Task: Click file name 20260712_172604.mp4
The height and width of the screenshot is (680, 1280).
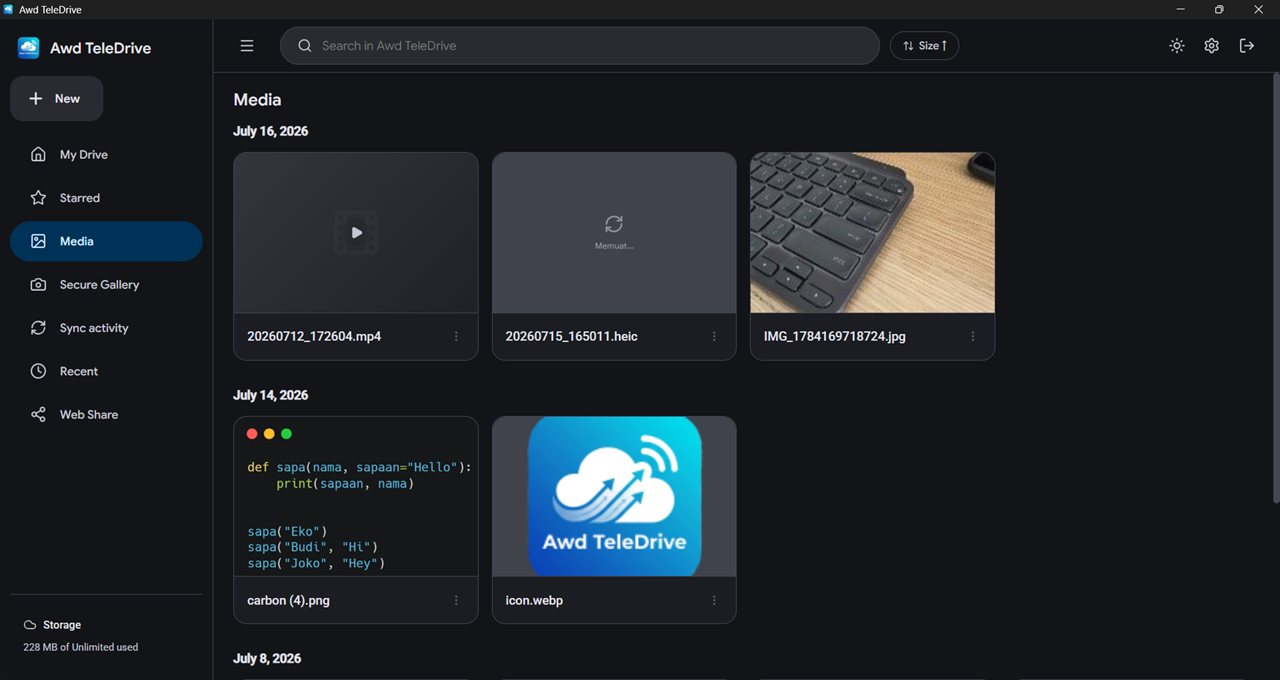Action: (314, 337)
